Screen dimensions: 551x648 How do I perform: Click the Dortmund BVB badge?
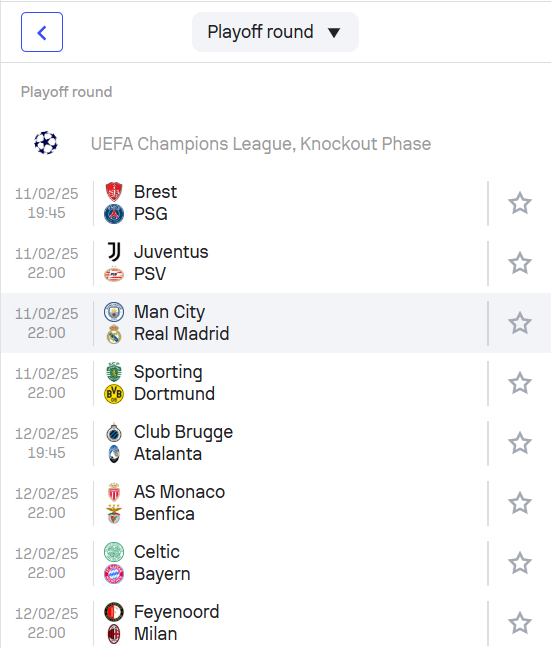point(114,394)
